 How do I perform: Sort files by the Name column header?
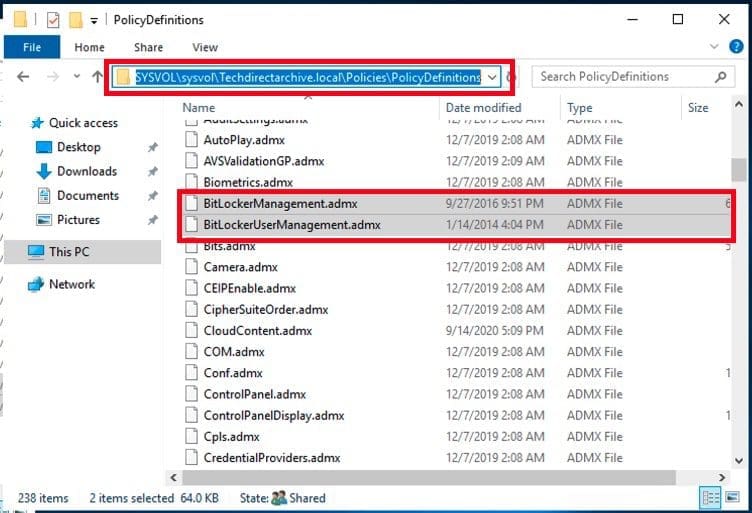tap(199, 107)
